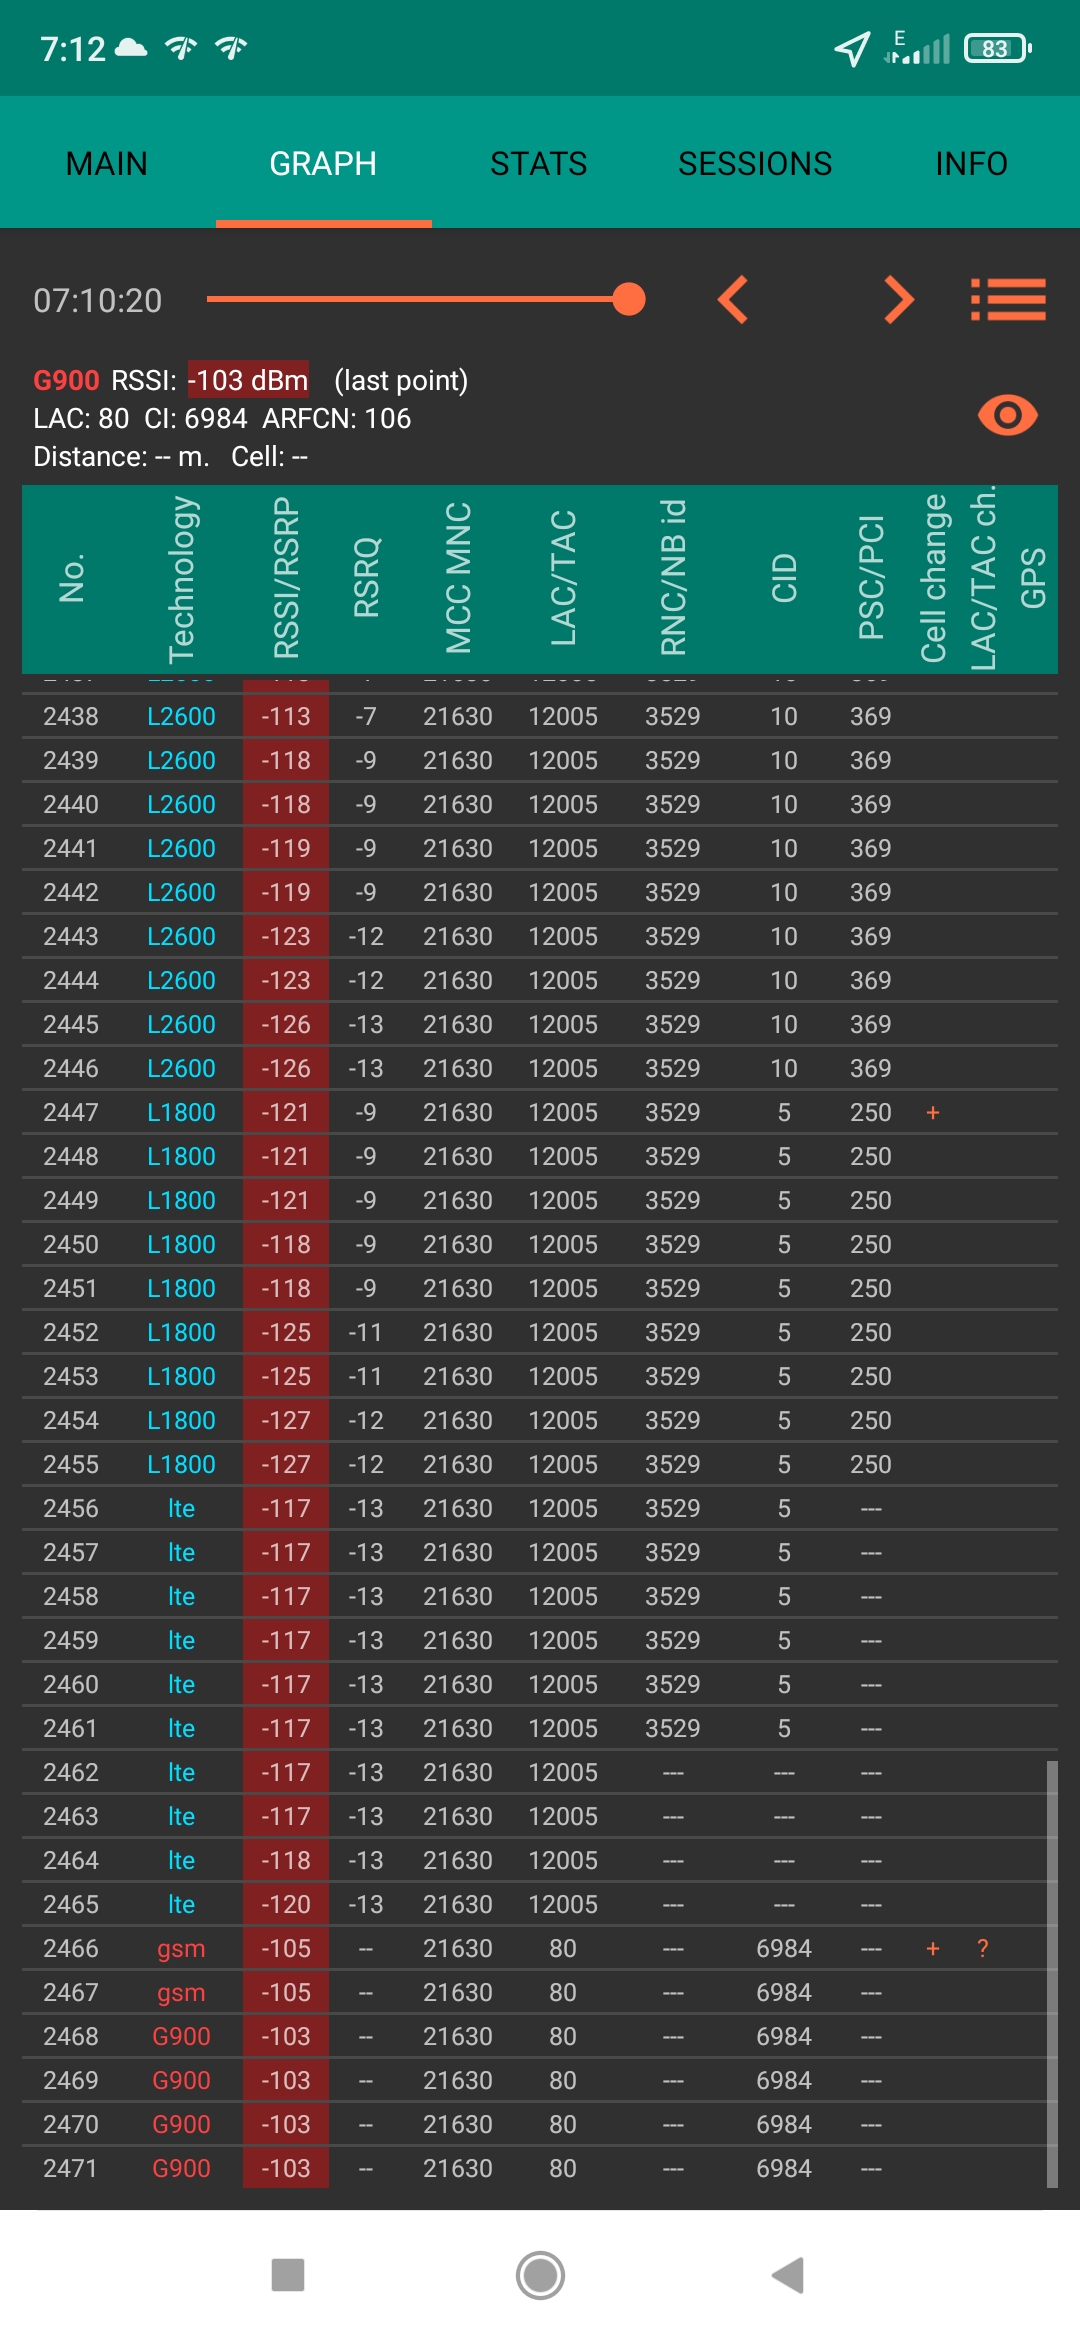Click the timeline slider handle
The height and width of the screenshot is (2340, 1080).
(628, 298)
